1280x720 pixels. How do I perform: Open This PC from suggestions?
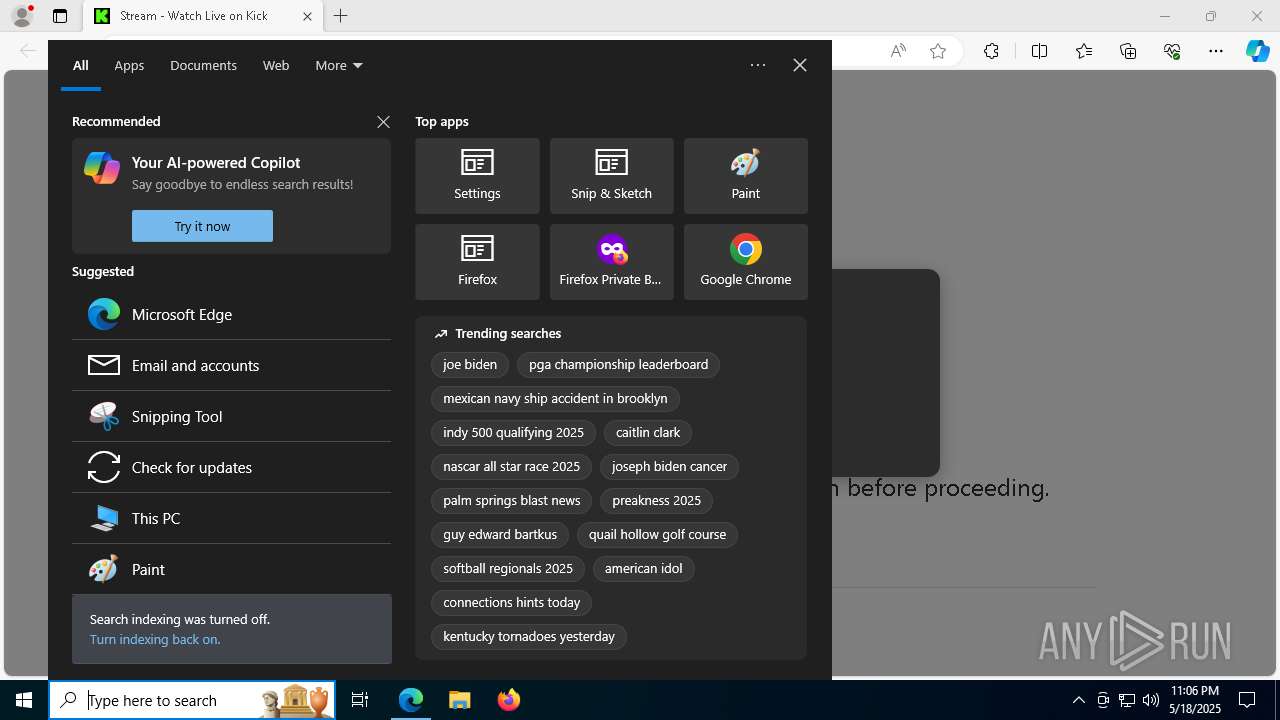click(x=231, y=518)
